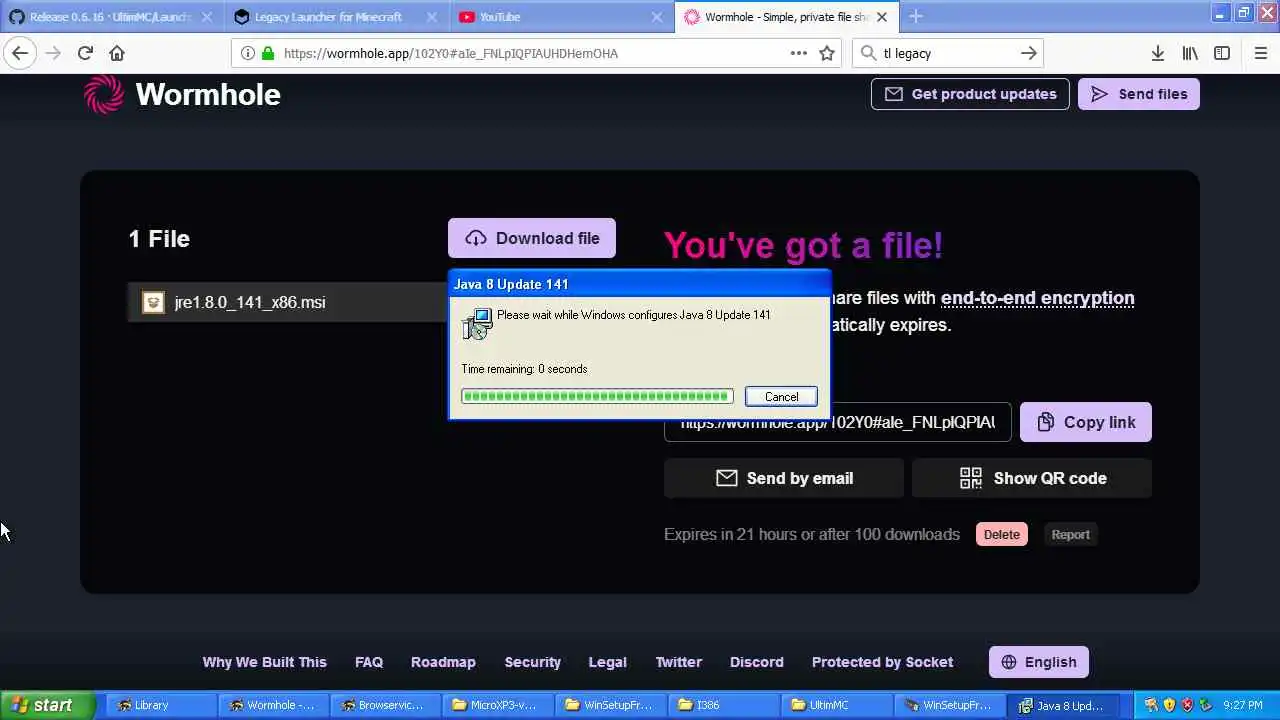This screenshot has height=720, width=1280.
Task: Click Send by email button
Action: 784,478
